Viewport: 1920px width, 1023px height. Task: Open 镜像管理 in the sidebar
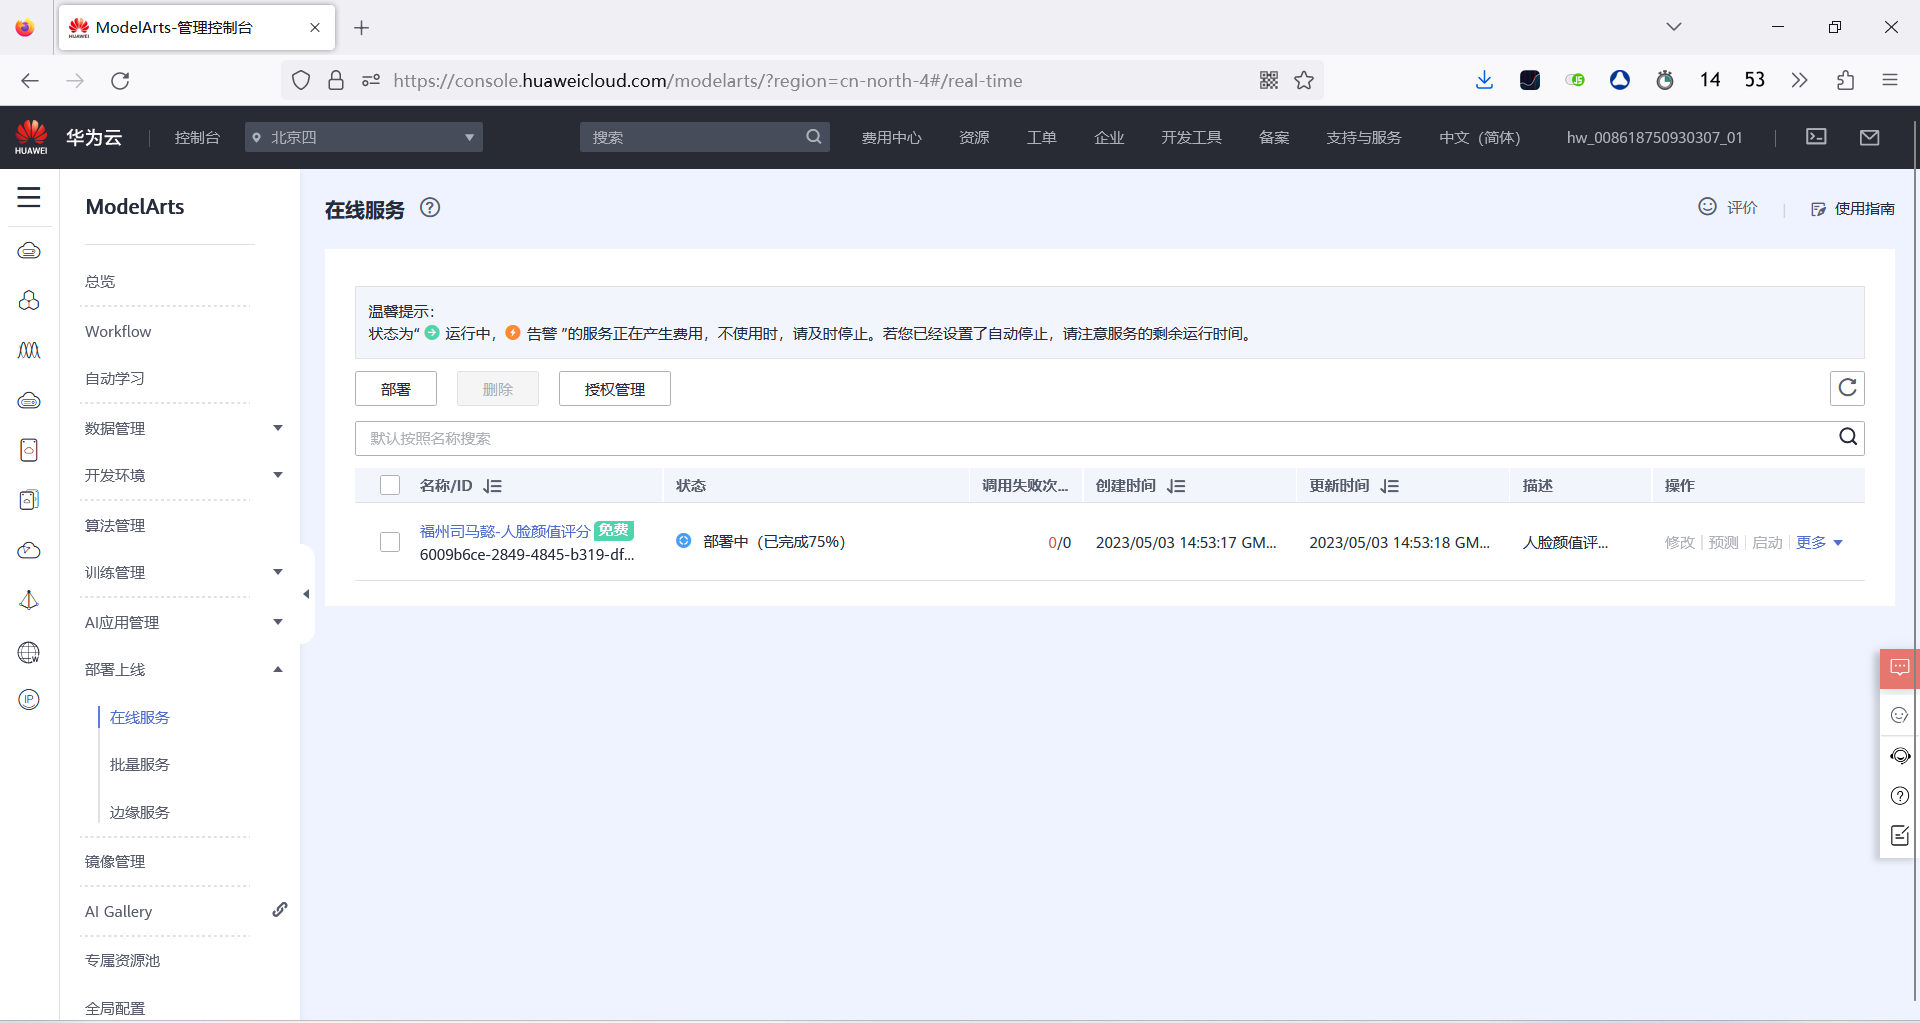click(115, 861)
